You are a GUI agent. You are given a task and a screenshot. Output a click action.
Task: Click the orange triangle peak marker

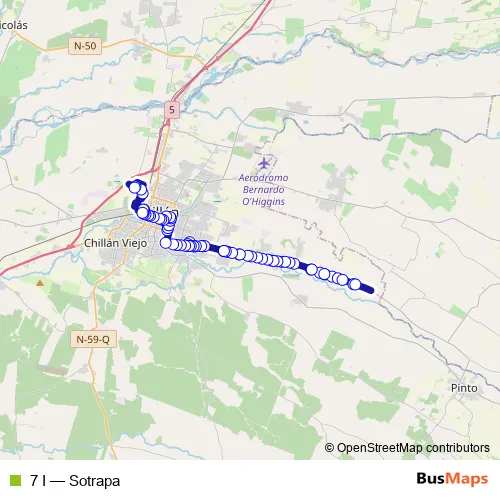tap(40, 283)
